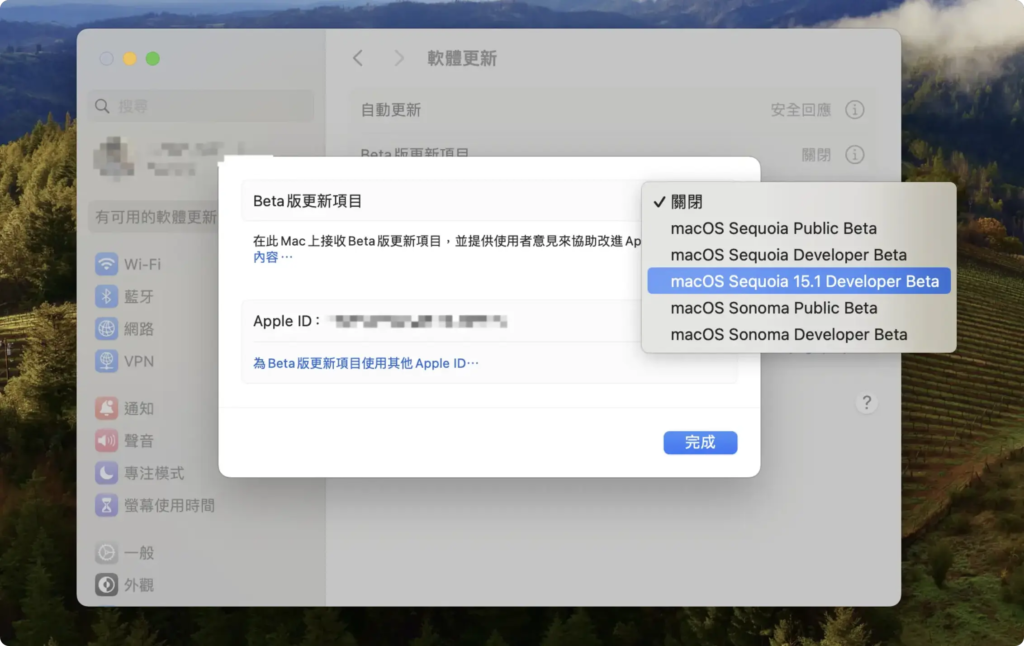1024x646 pixels.
Task: Open 一般 gear icon in sidebar
Action: point(106,553)
